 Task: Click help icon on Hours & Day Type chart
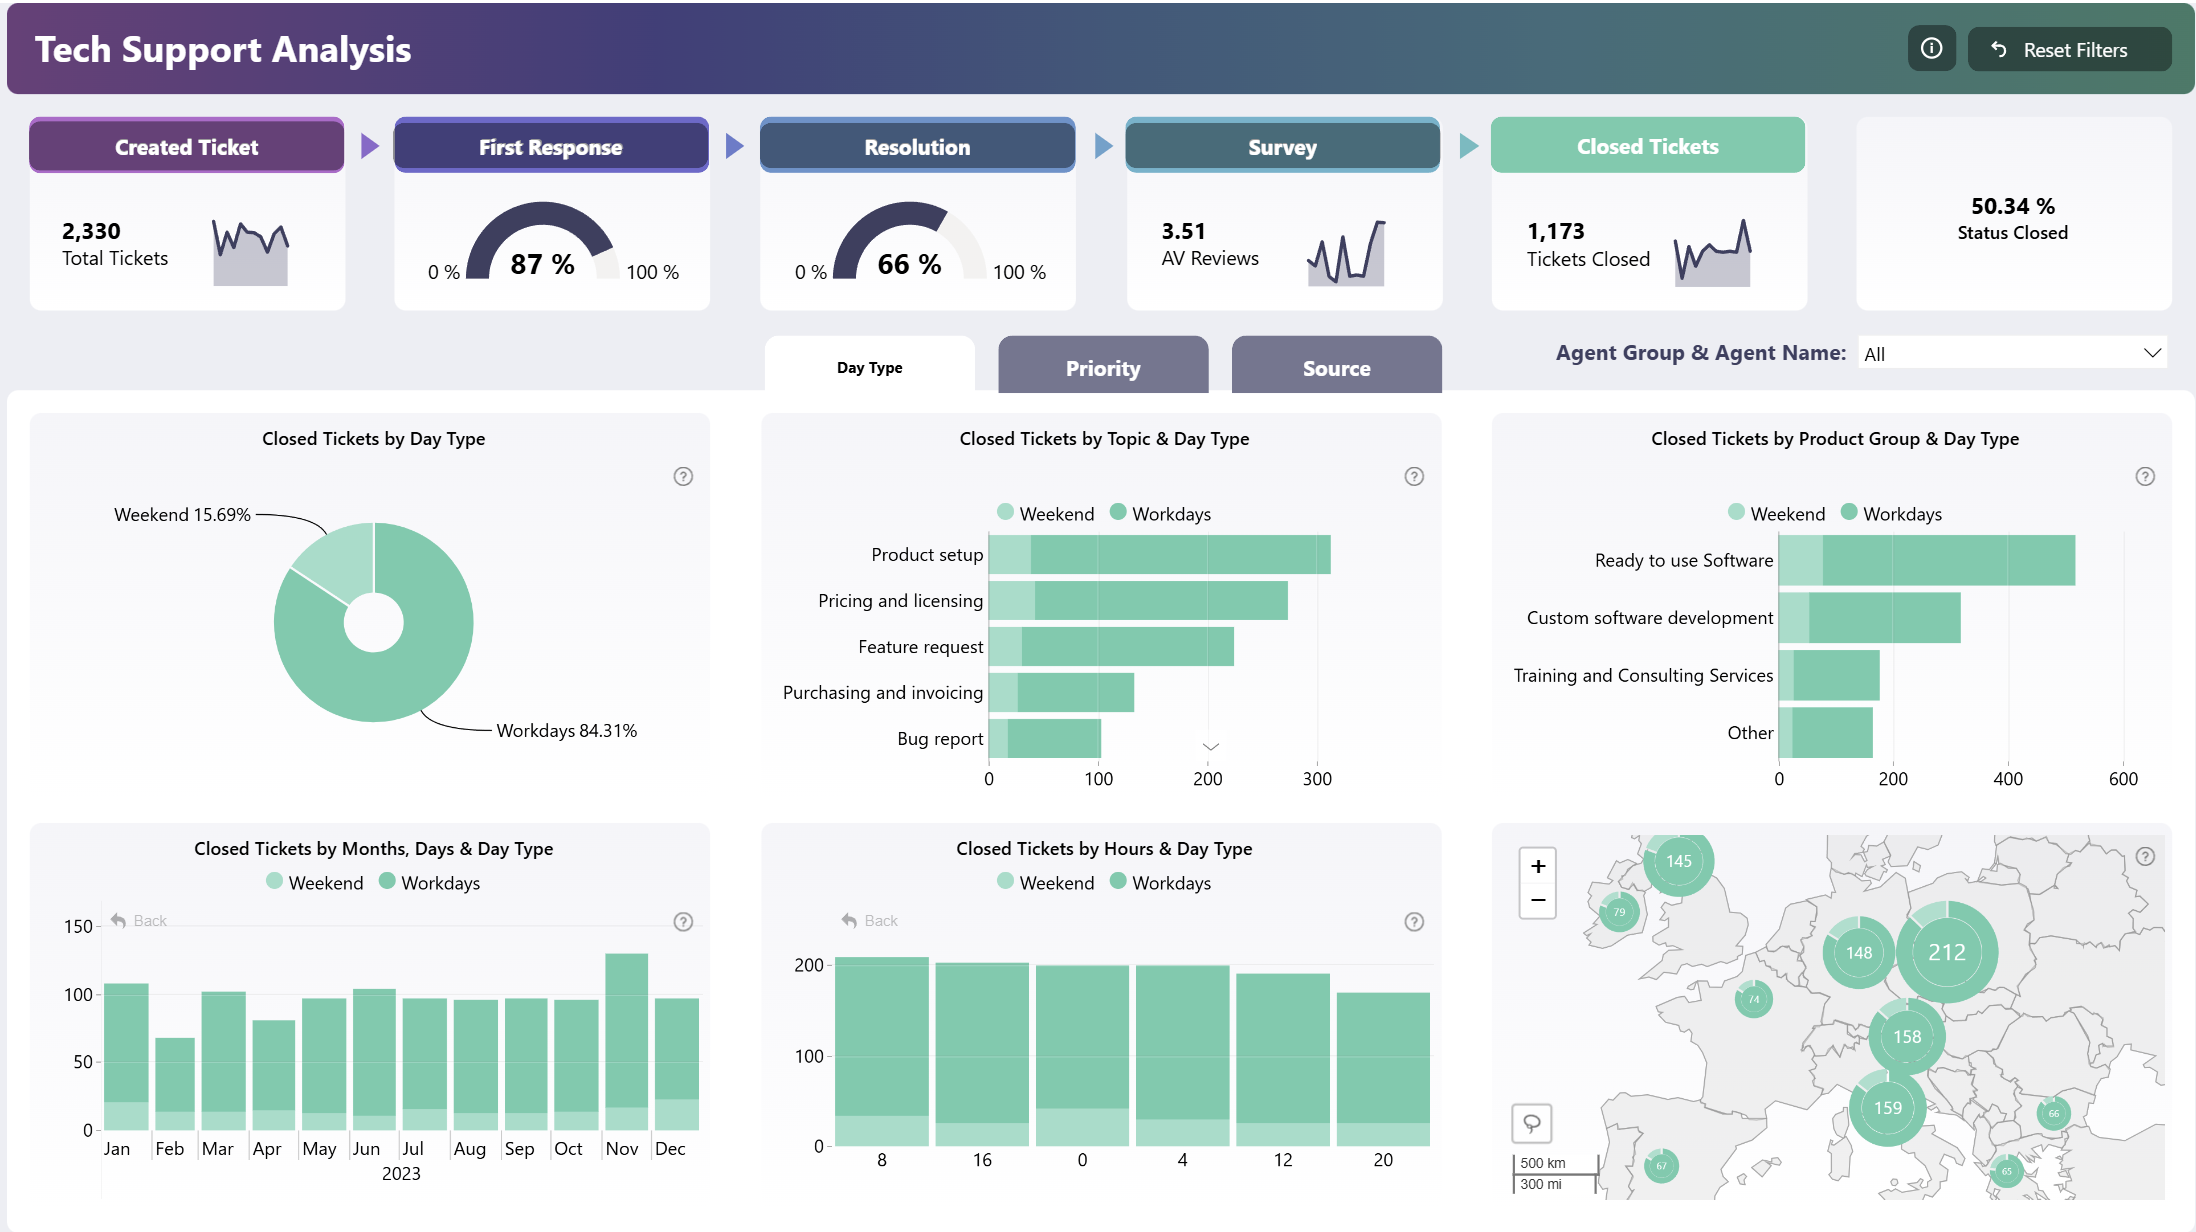1414,922
